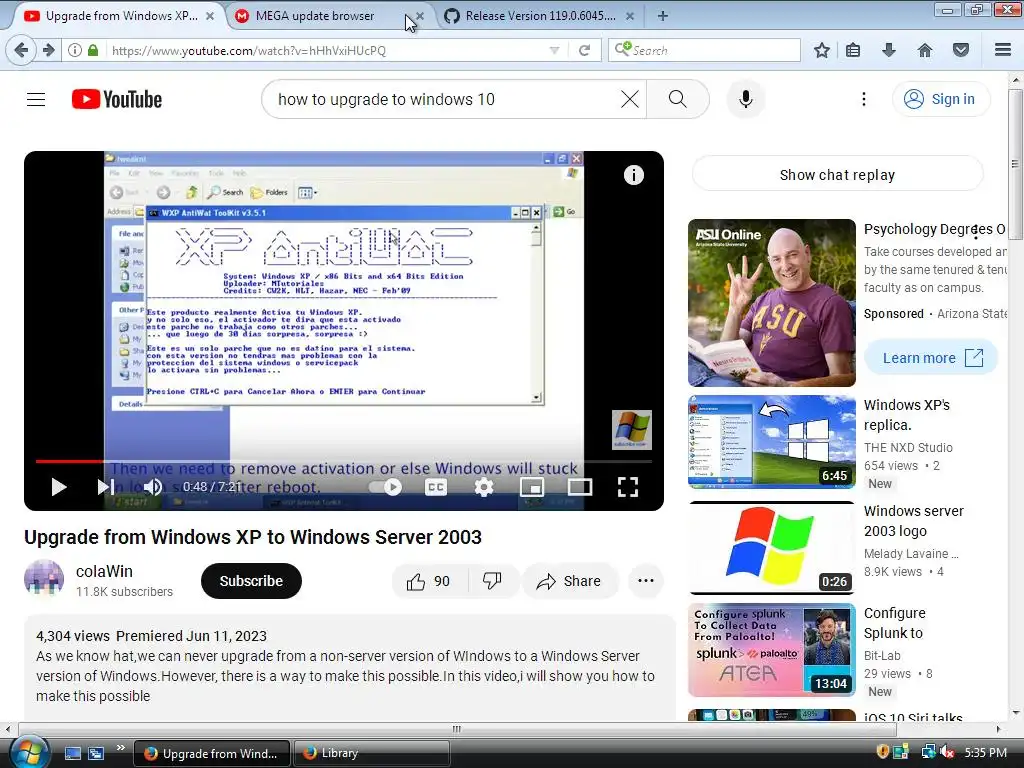
Task: Switch to Release Version 119.0.6045 tab
Action: [541, 16]
